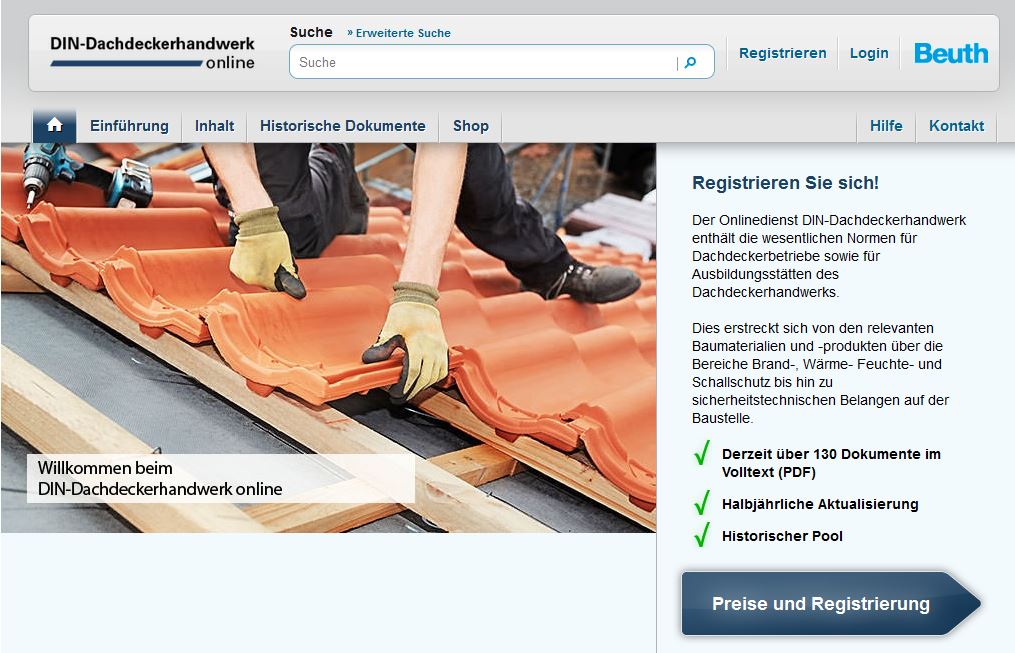Click the roofer hero banner image
Viewport: 1015px width, 653px height.
click(x=328, y=338)
